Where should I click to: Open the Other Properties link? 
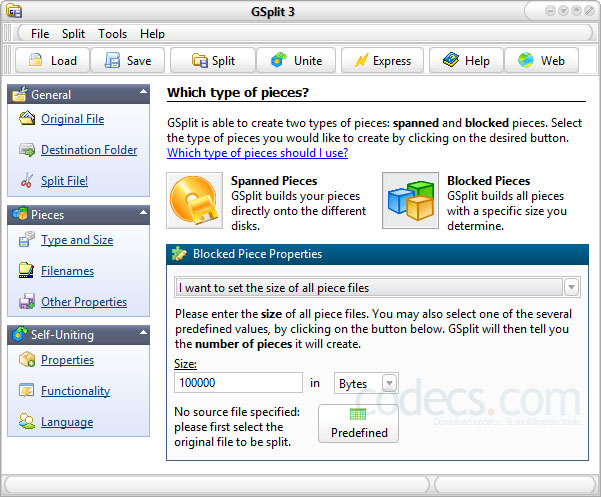(x=84, y=302)
